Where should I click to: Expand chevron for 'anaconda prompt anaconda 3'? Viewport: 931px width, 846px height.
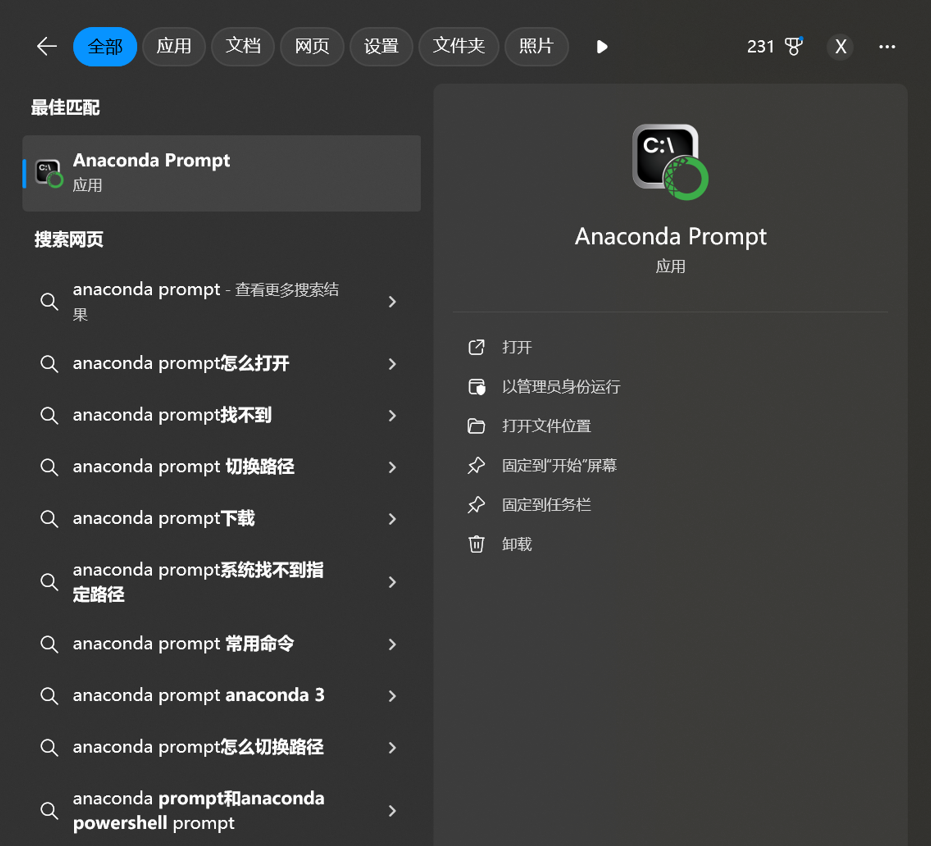pos(392,696)
